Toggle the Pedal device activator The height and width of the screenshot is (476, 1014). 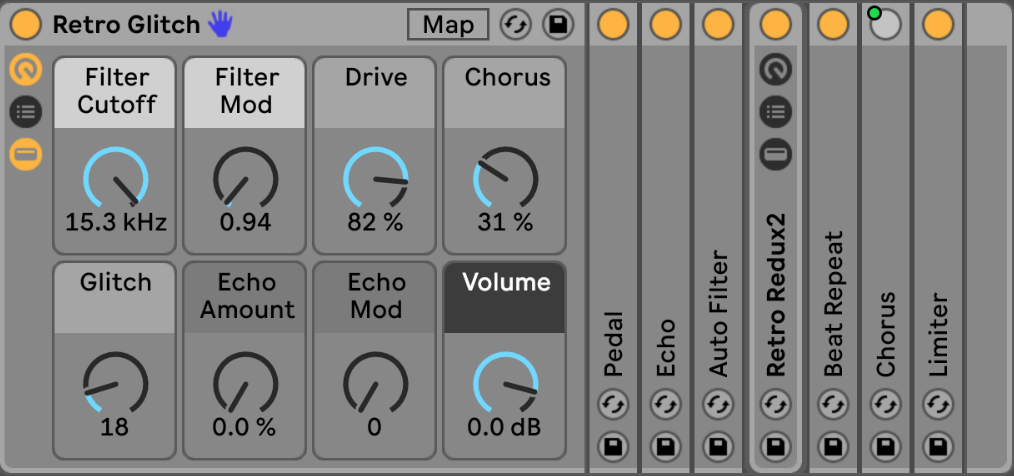[x=613, y=25]
